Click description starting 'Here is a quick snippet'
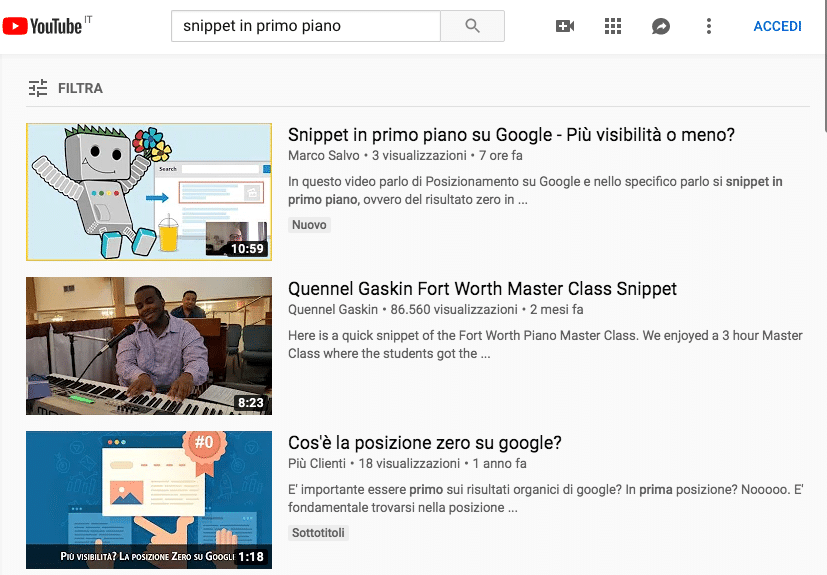 [x=545, y=344]
